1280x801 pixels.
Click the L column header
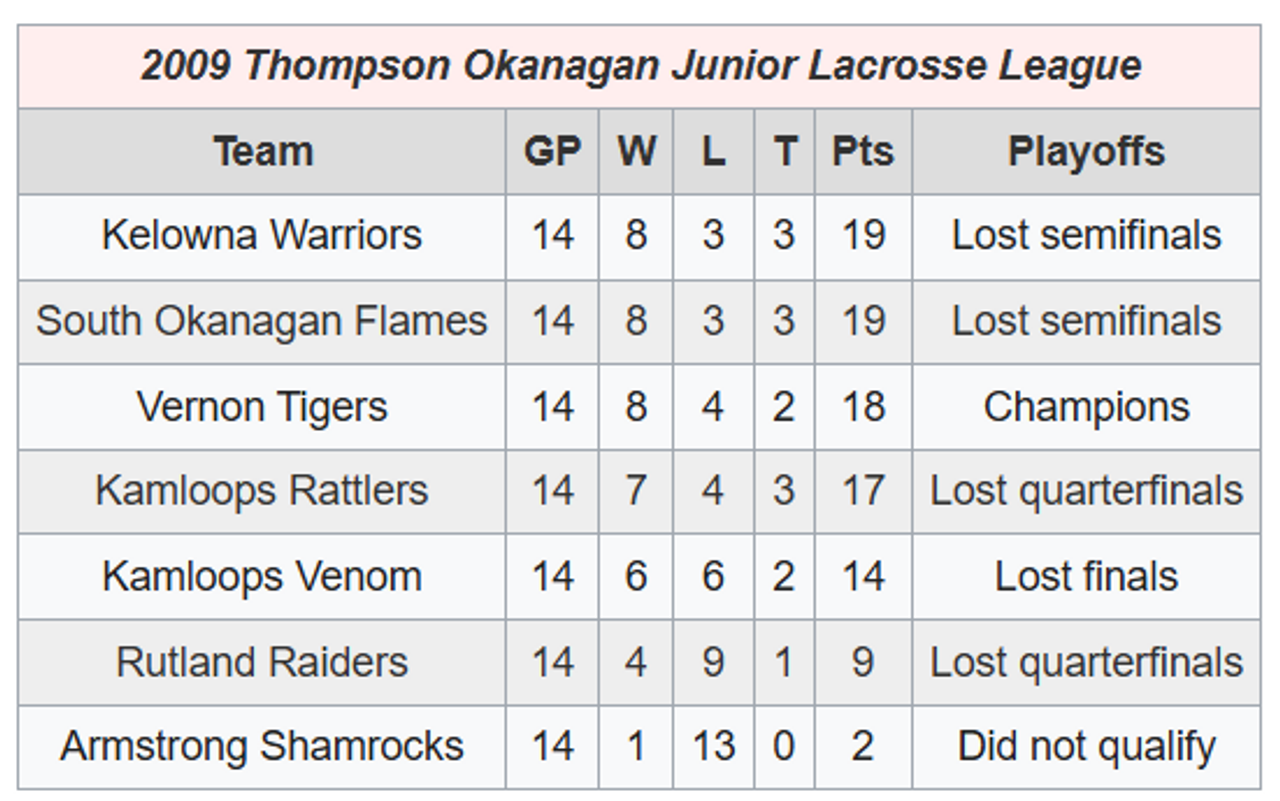pos(713,152)
